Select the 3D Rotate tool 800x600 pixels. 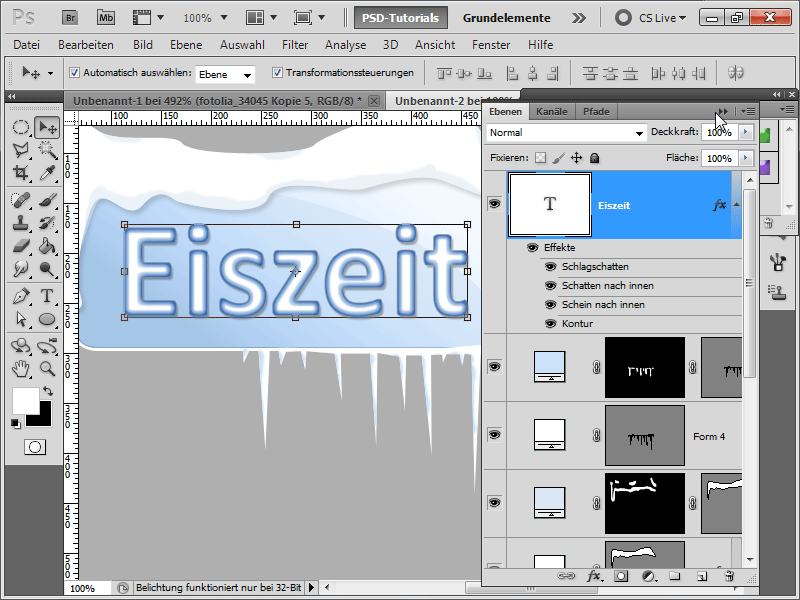20,346
